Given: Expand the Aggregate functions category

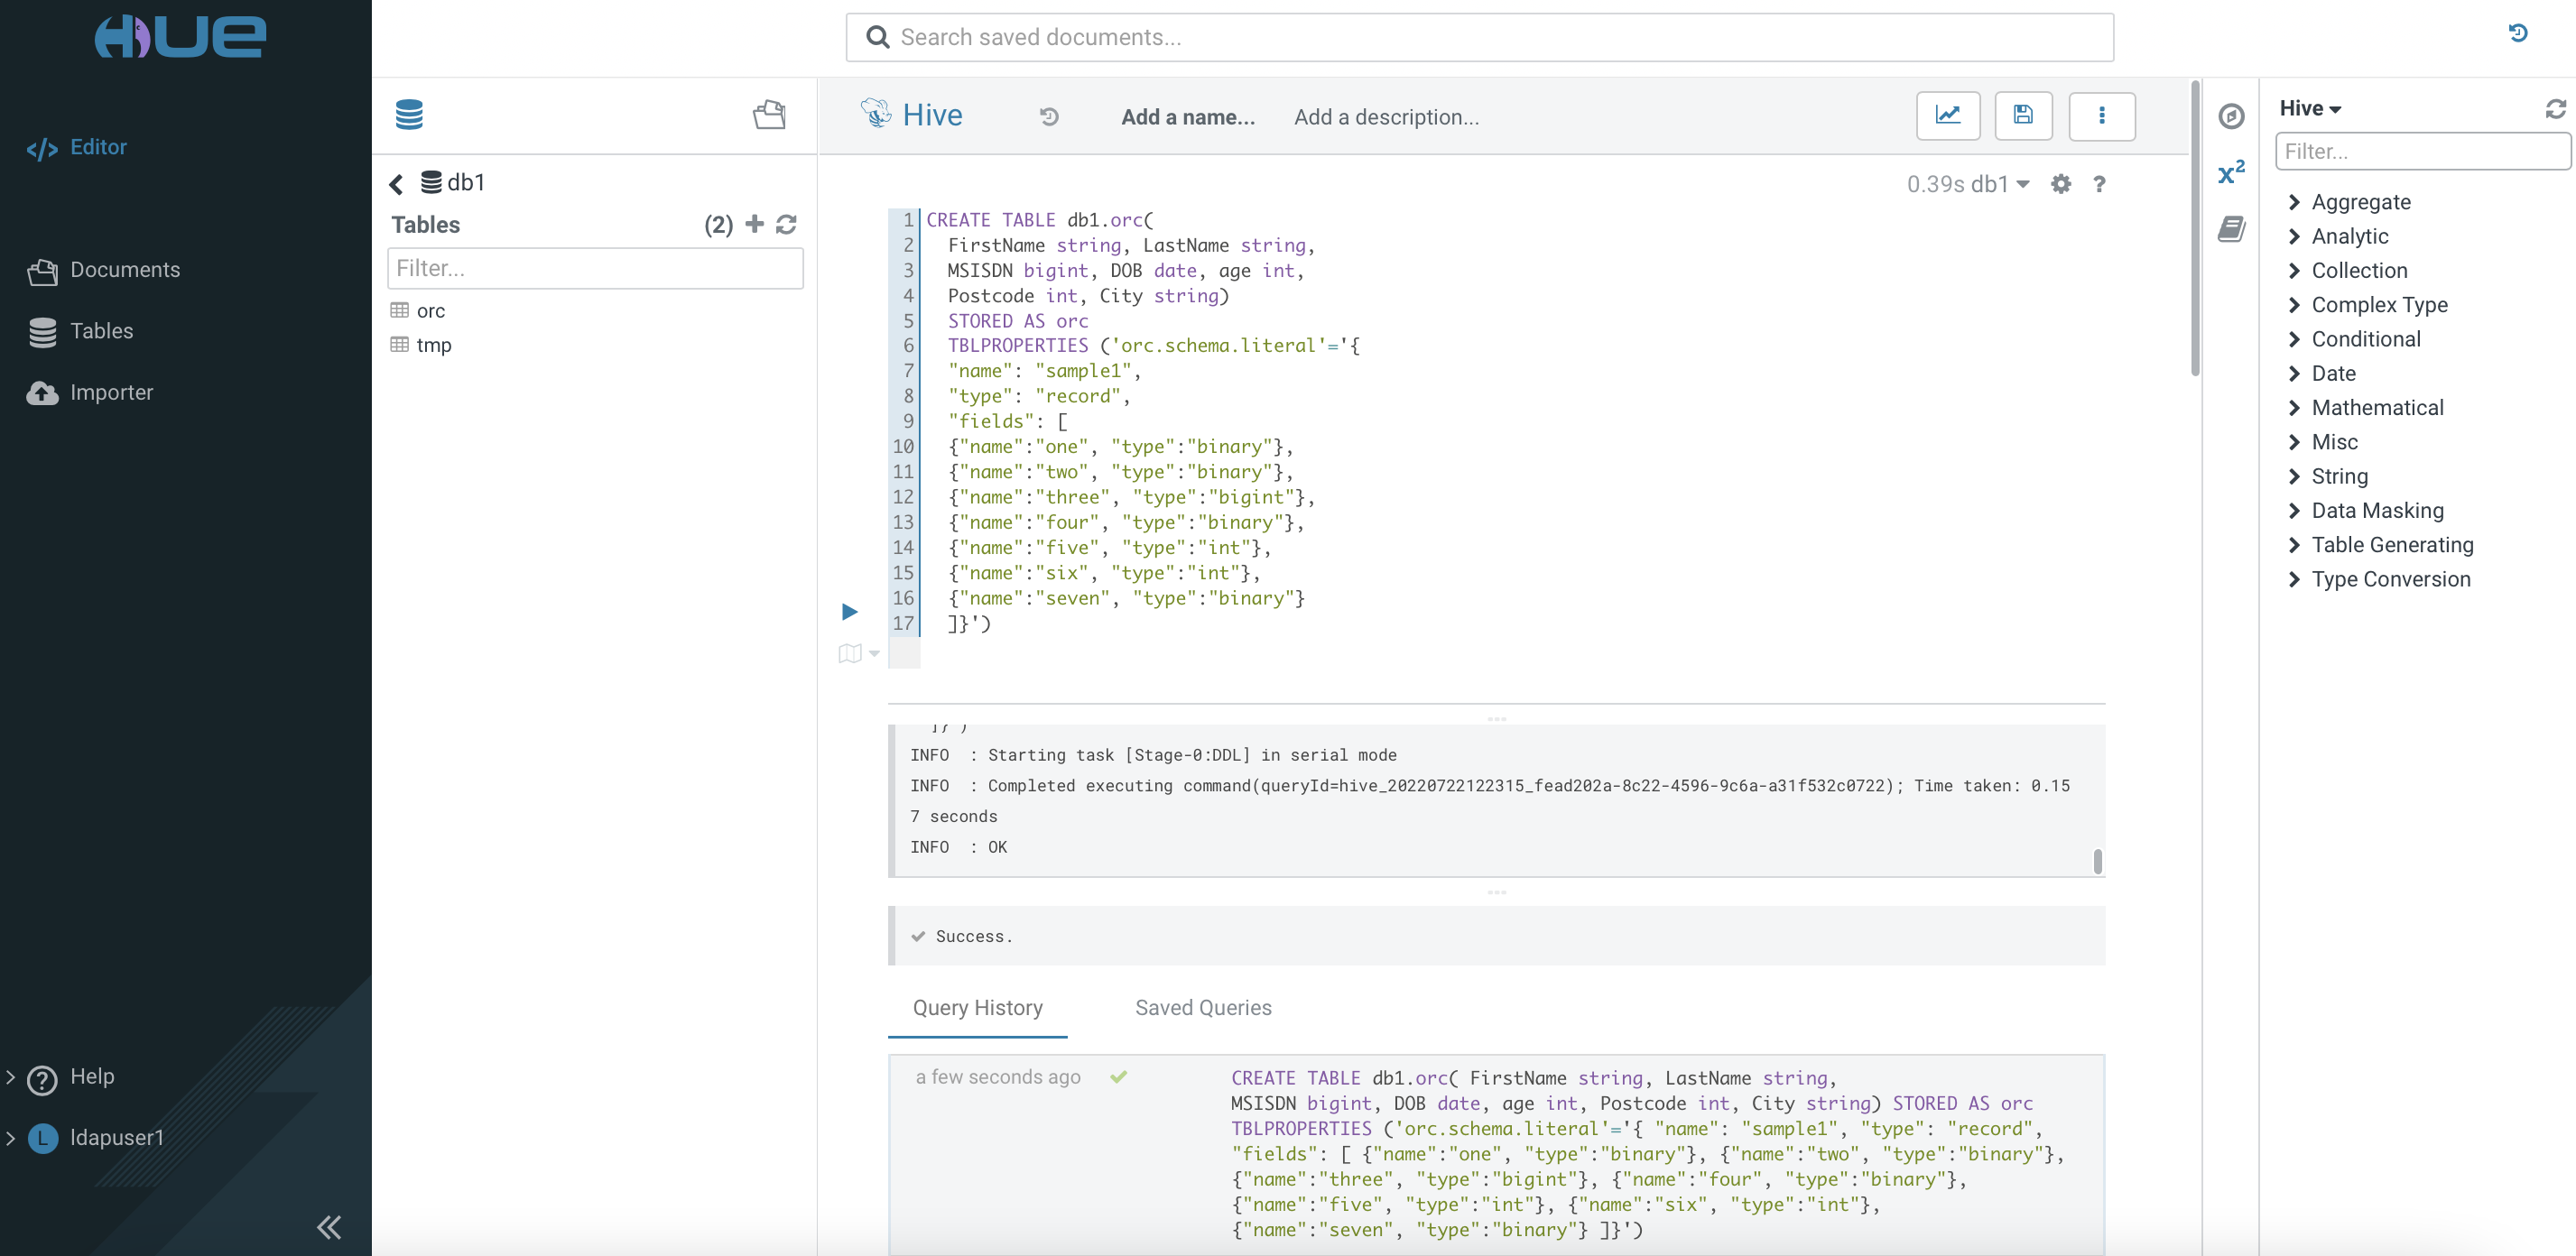Looking at the screenshot, I should [2360, 202].
